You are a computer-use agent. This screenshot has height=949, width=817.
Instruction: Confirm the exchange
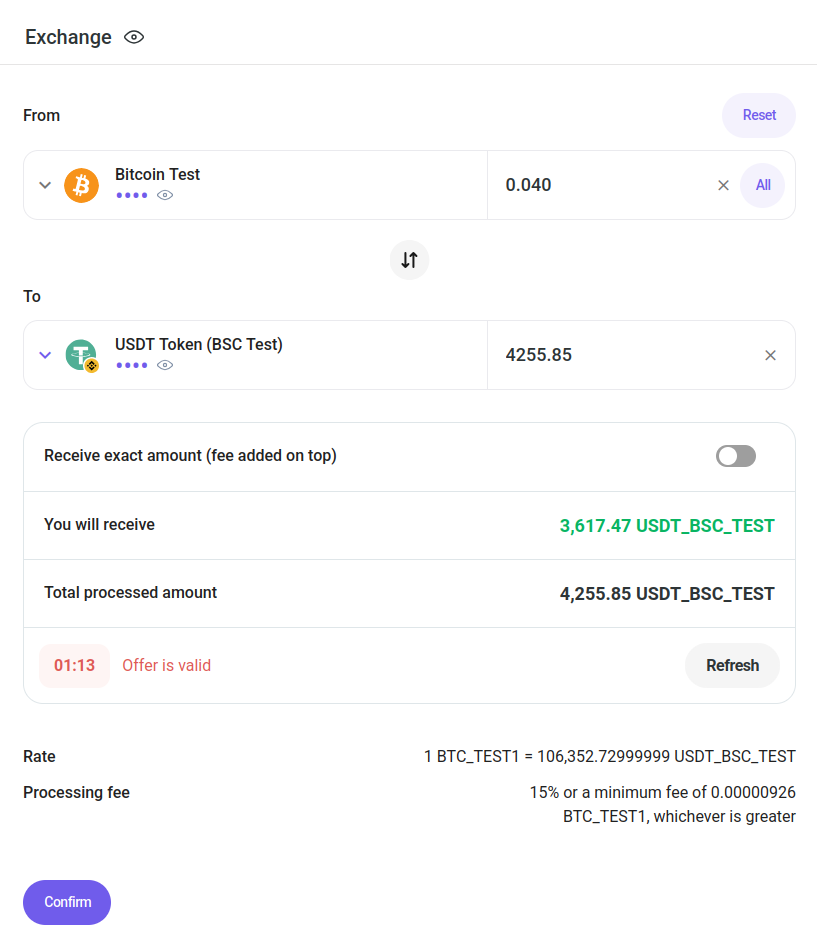pos(67,902)
